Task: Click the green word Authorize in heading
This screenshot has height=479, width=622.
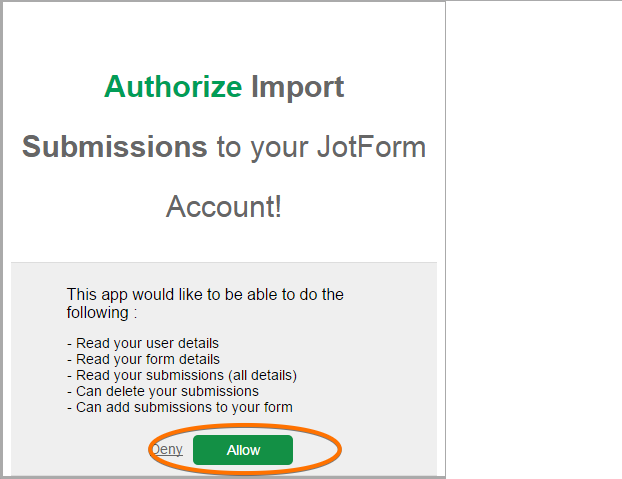Action: [173, 87]
